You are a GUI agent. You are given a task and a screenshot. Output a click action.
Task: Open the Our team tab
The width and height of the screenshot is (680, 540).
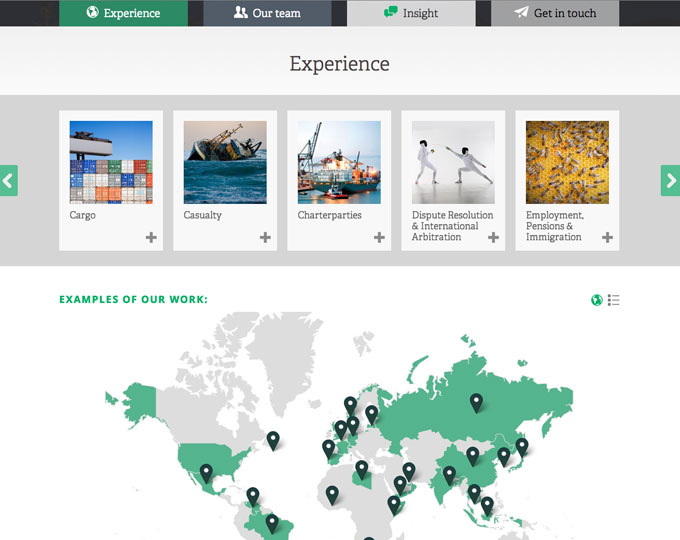(x=268, y=13)
